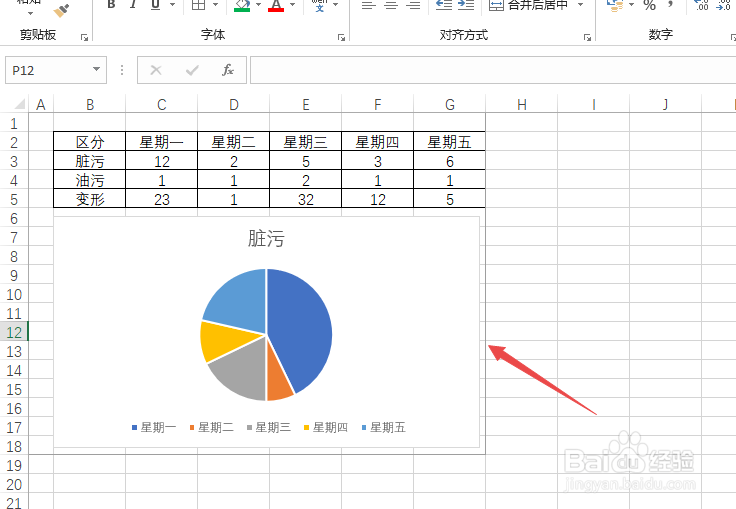Screen dimensions: 736x509
Task: Select 油污 row label cell
Action: pos(90,180)
